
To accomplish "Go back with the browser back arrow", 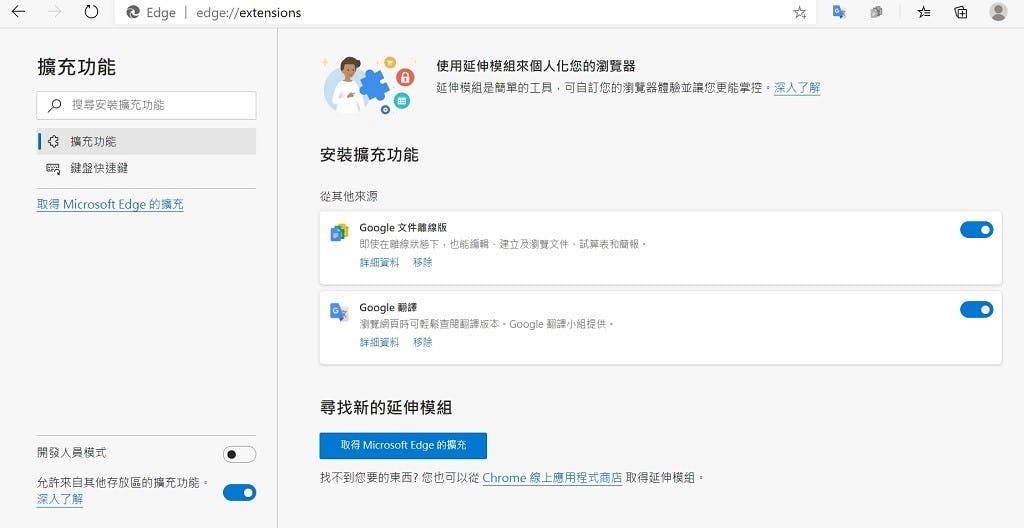I will (x=18, y=12).
